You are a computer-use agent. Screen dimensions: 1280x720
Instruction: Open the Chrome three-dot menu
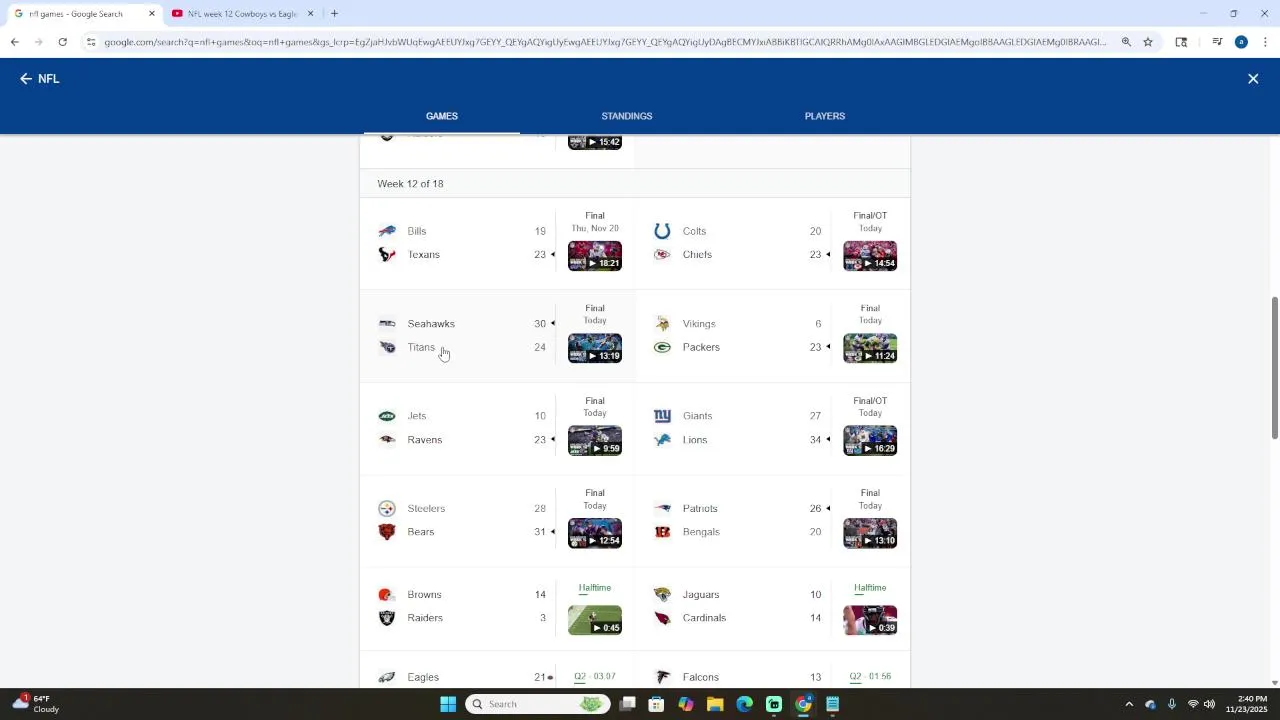click(1265, 42)
